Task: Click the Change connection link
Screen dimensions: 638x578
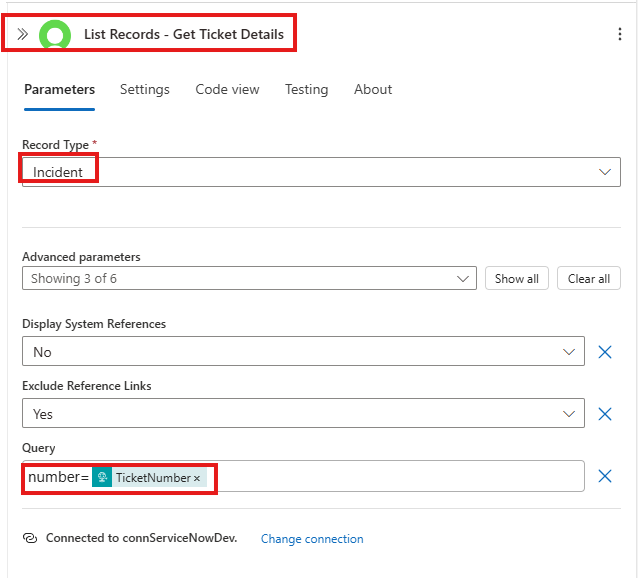Action: click(312, 539)
